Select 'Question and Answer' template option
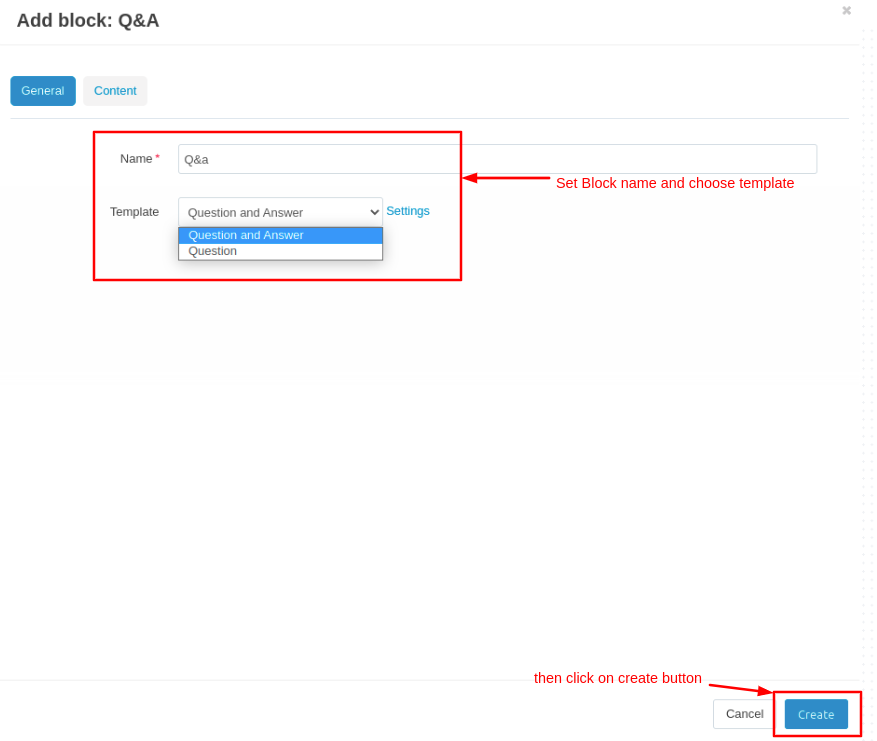 280,235
